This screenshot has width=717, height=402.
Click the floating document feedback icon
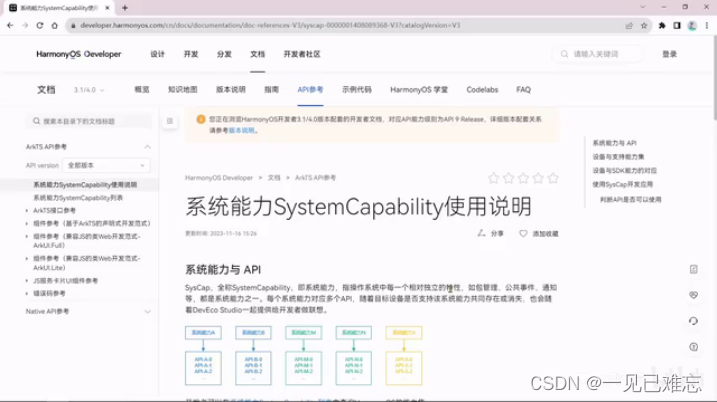694,269
